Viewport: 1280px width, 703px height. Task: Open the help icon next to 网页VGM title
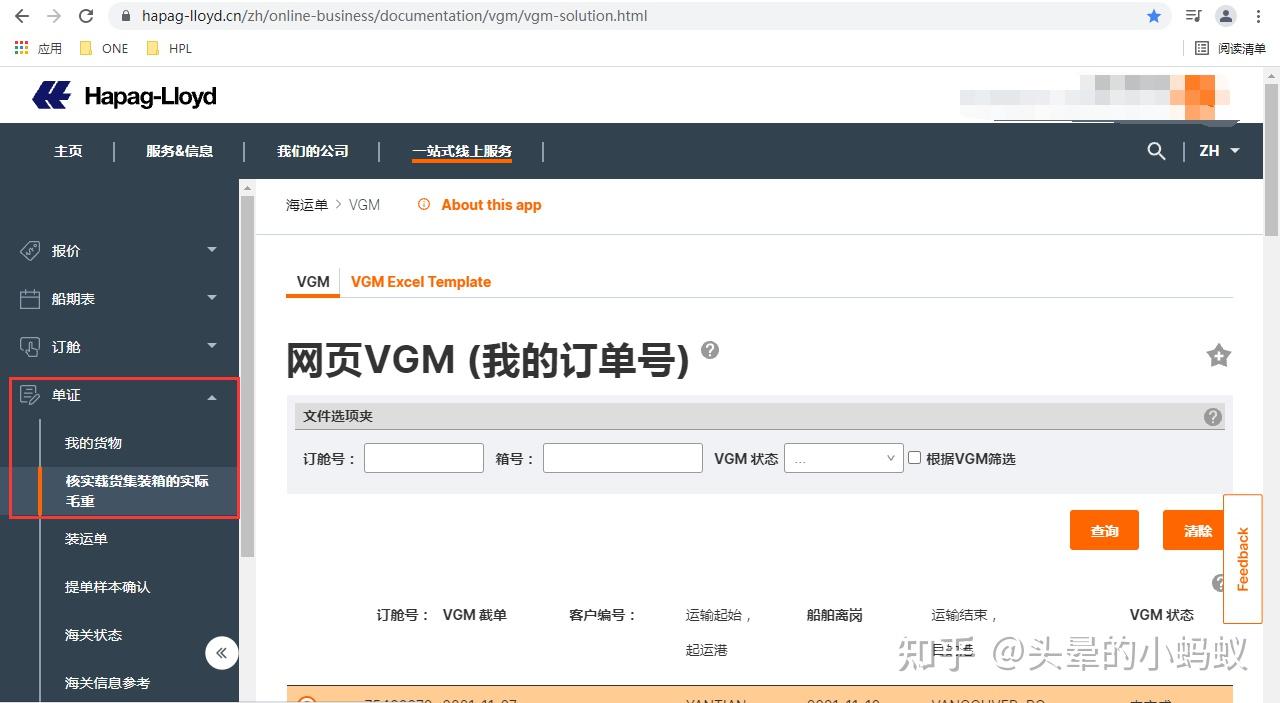coord(710,350)
